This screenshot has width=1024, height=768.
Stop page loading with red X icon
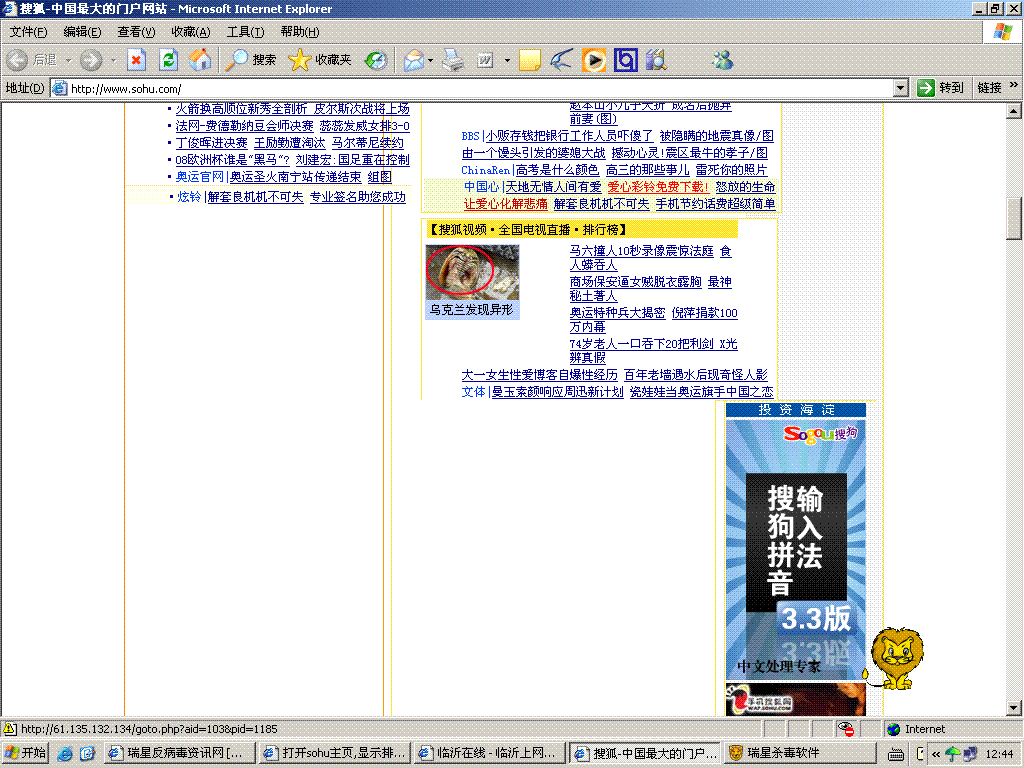tap(136, 60)
